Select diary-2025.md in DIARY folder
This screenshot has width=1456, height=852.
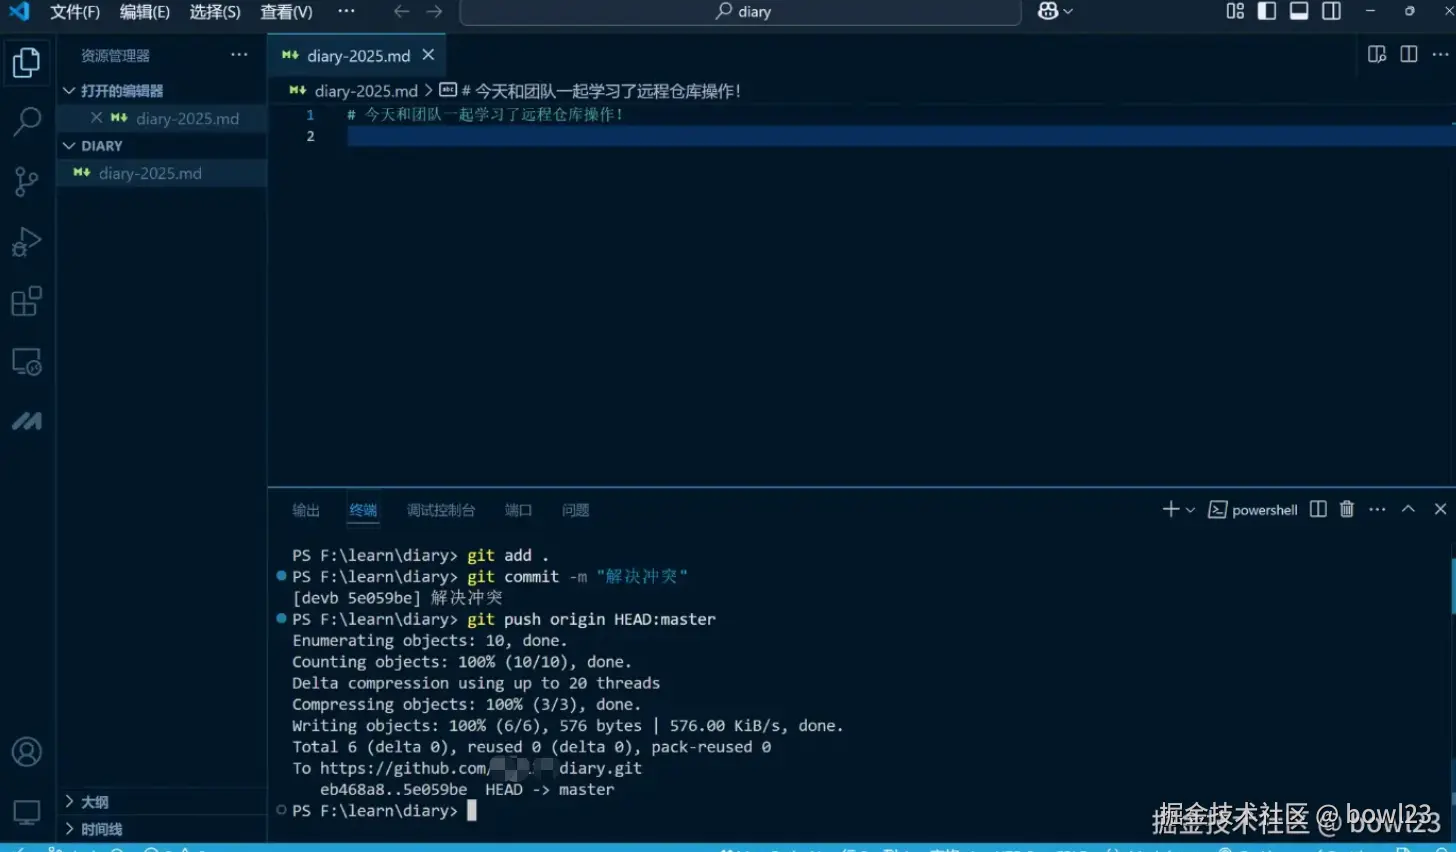162,173
